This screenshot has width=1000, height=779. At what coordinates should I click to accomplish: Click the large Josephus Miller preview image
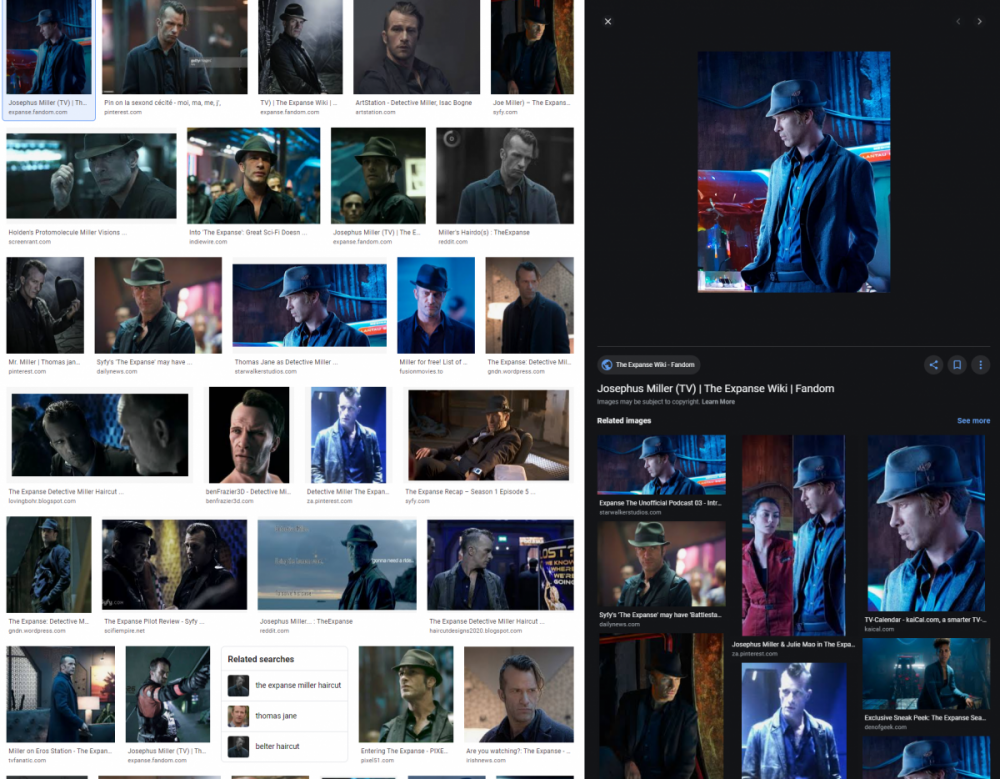(794, 171)
